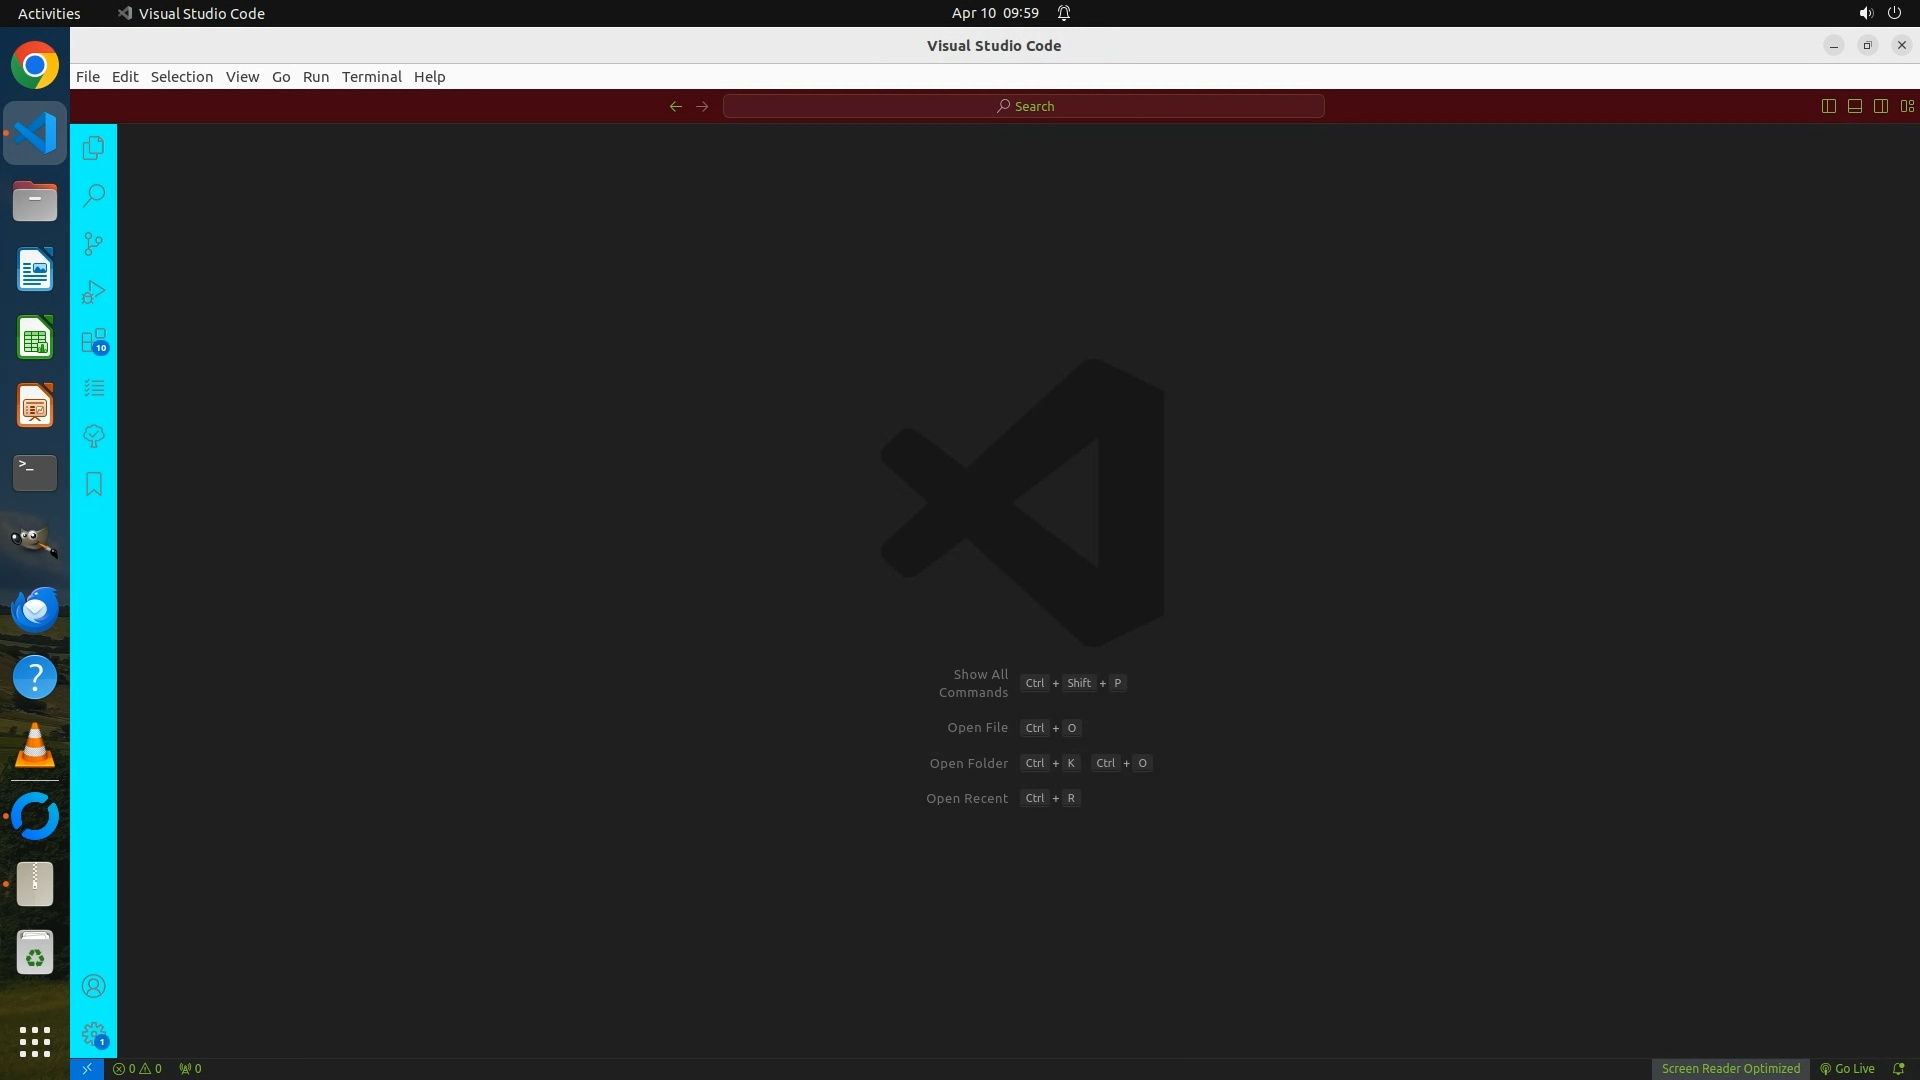Open the Run and Debug view

coord(93,292)
